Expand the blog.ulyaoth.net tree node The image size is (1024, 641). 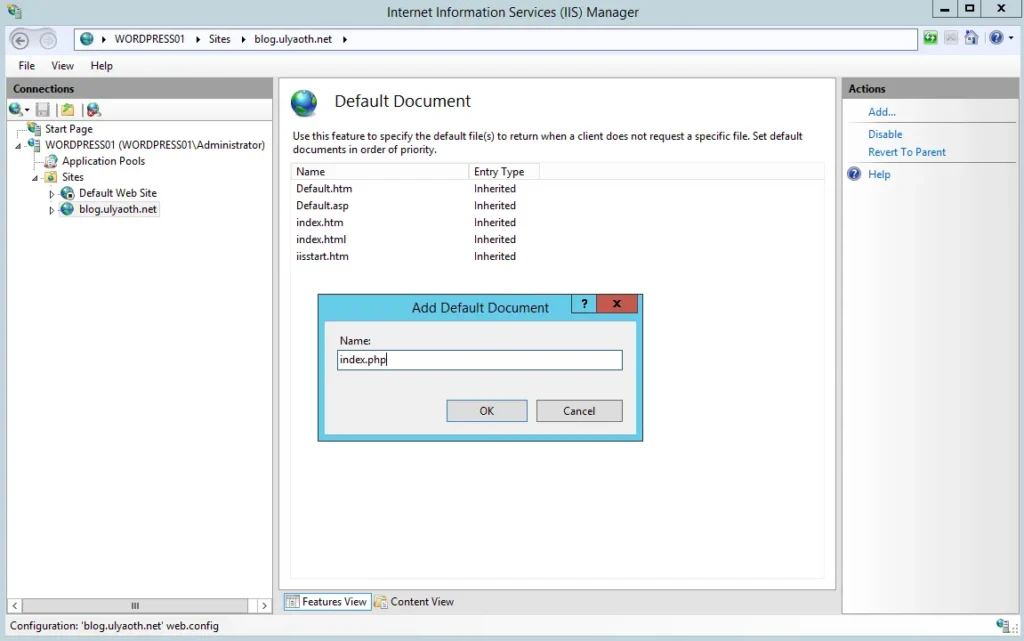pyautogui.click(x=52, y=210)
